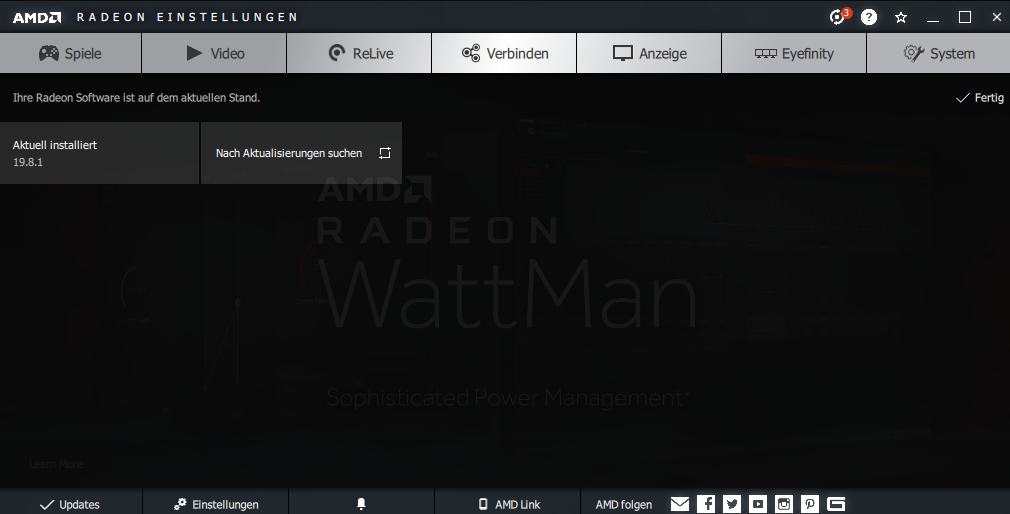1010x514 pixels.
Task: Click the AMD folgen label
Action: pos(624,504)
